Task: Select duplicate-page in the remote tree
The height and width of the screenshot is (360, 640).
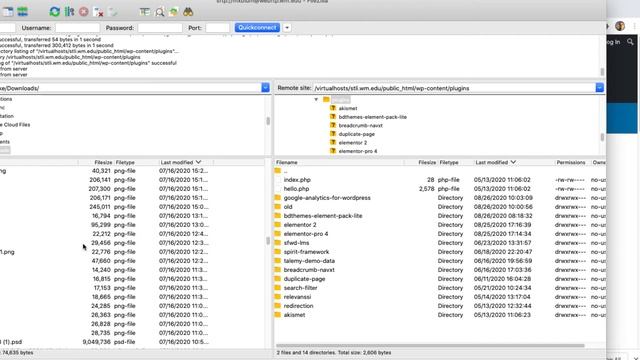Action: tap(356, 134)
